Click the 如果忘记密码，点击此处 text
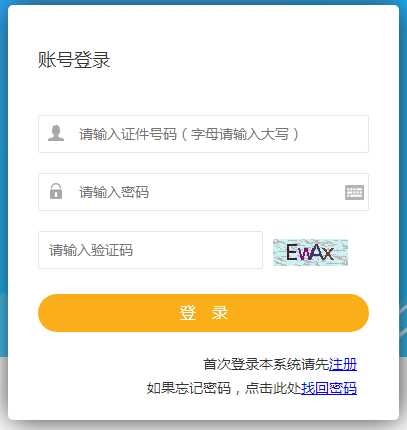Image resolution: width=407 pixels, height=430 pixels. tap(224, 388)
